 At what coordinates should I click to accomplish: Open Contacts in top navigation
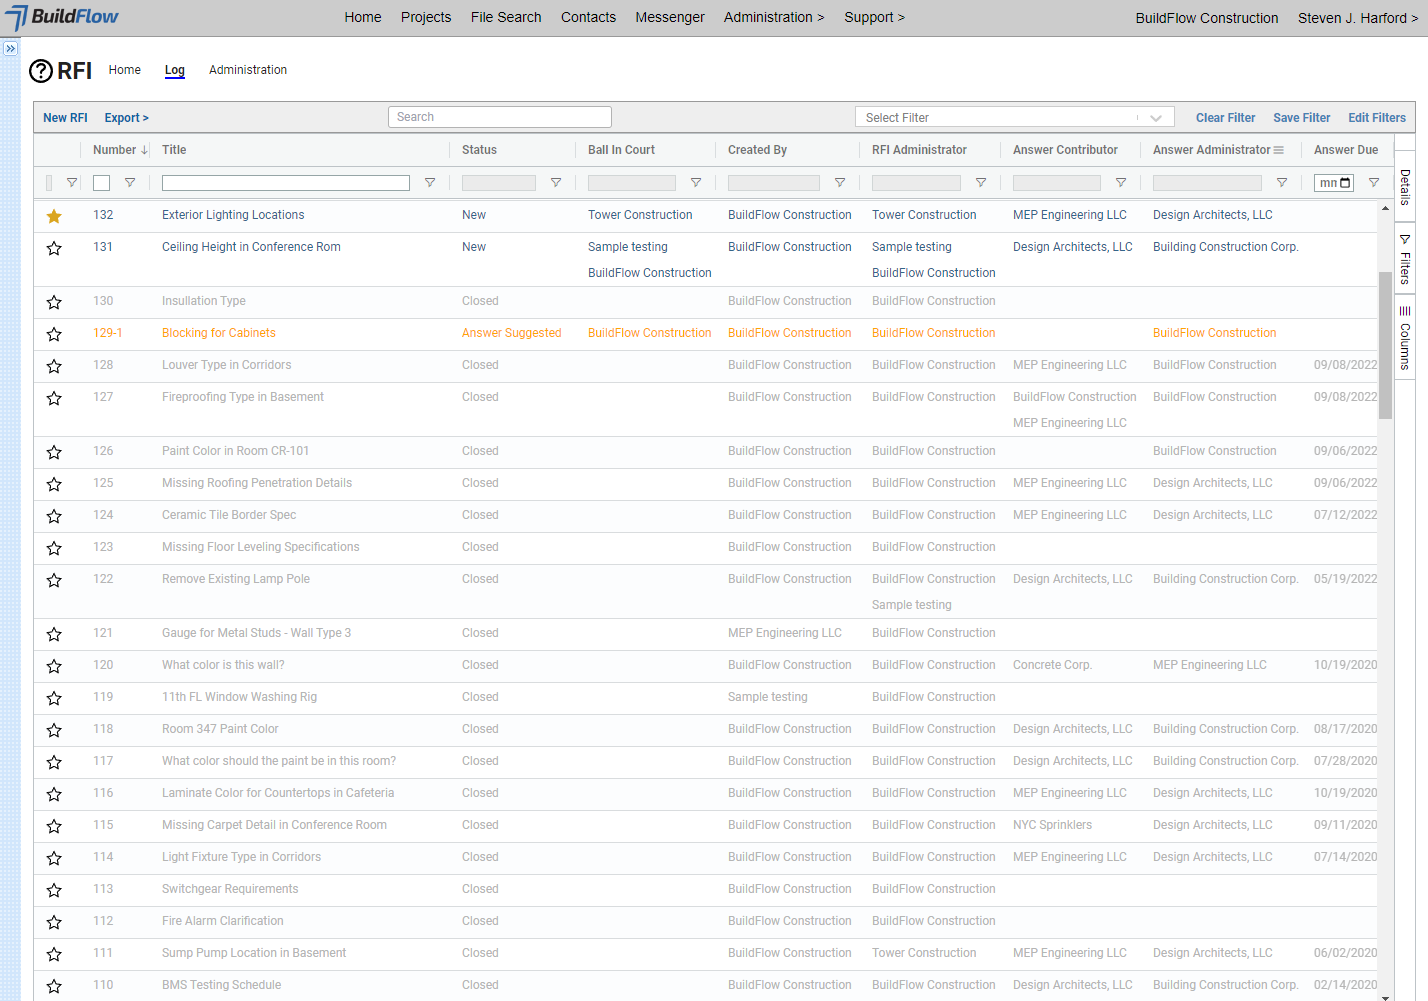coord(588,17)
